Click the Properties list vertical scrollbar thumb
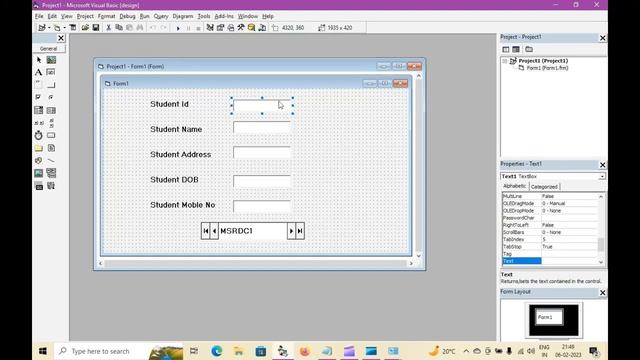Viewport: 640px width, 360px height. click(601, 244)
